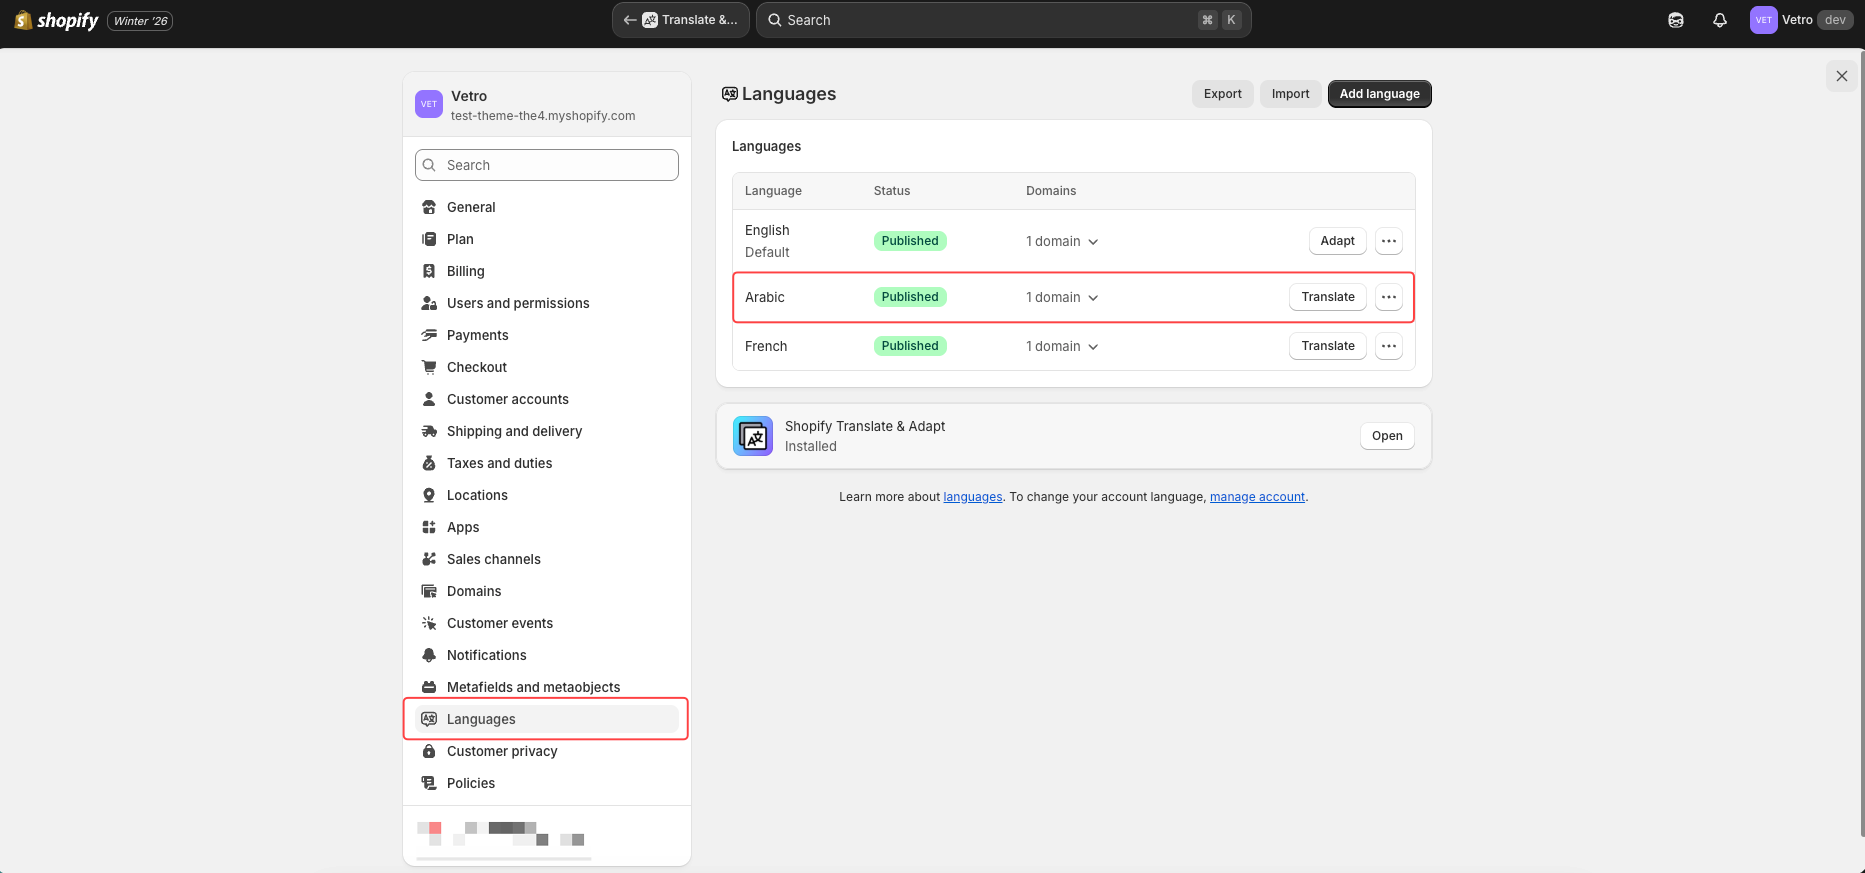
Task: Click the Shopify logo
Action: [57, 20]
